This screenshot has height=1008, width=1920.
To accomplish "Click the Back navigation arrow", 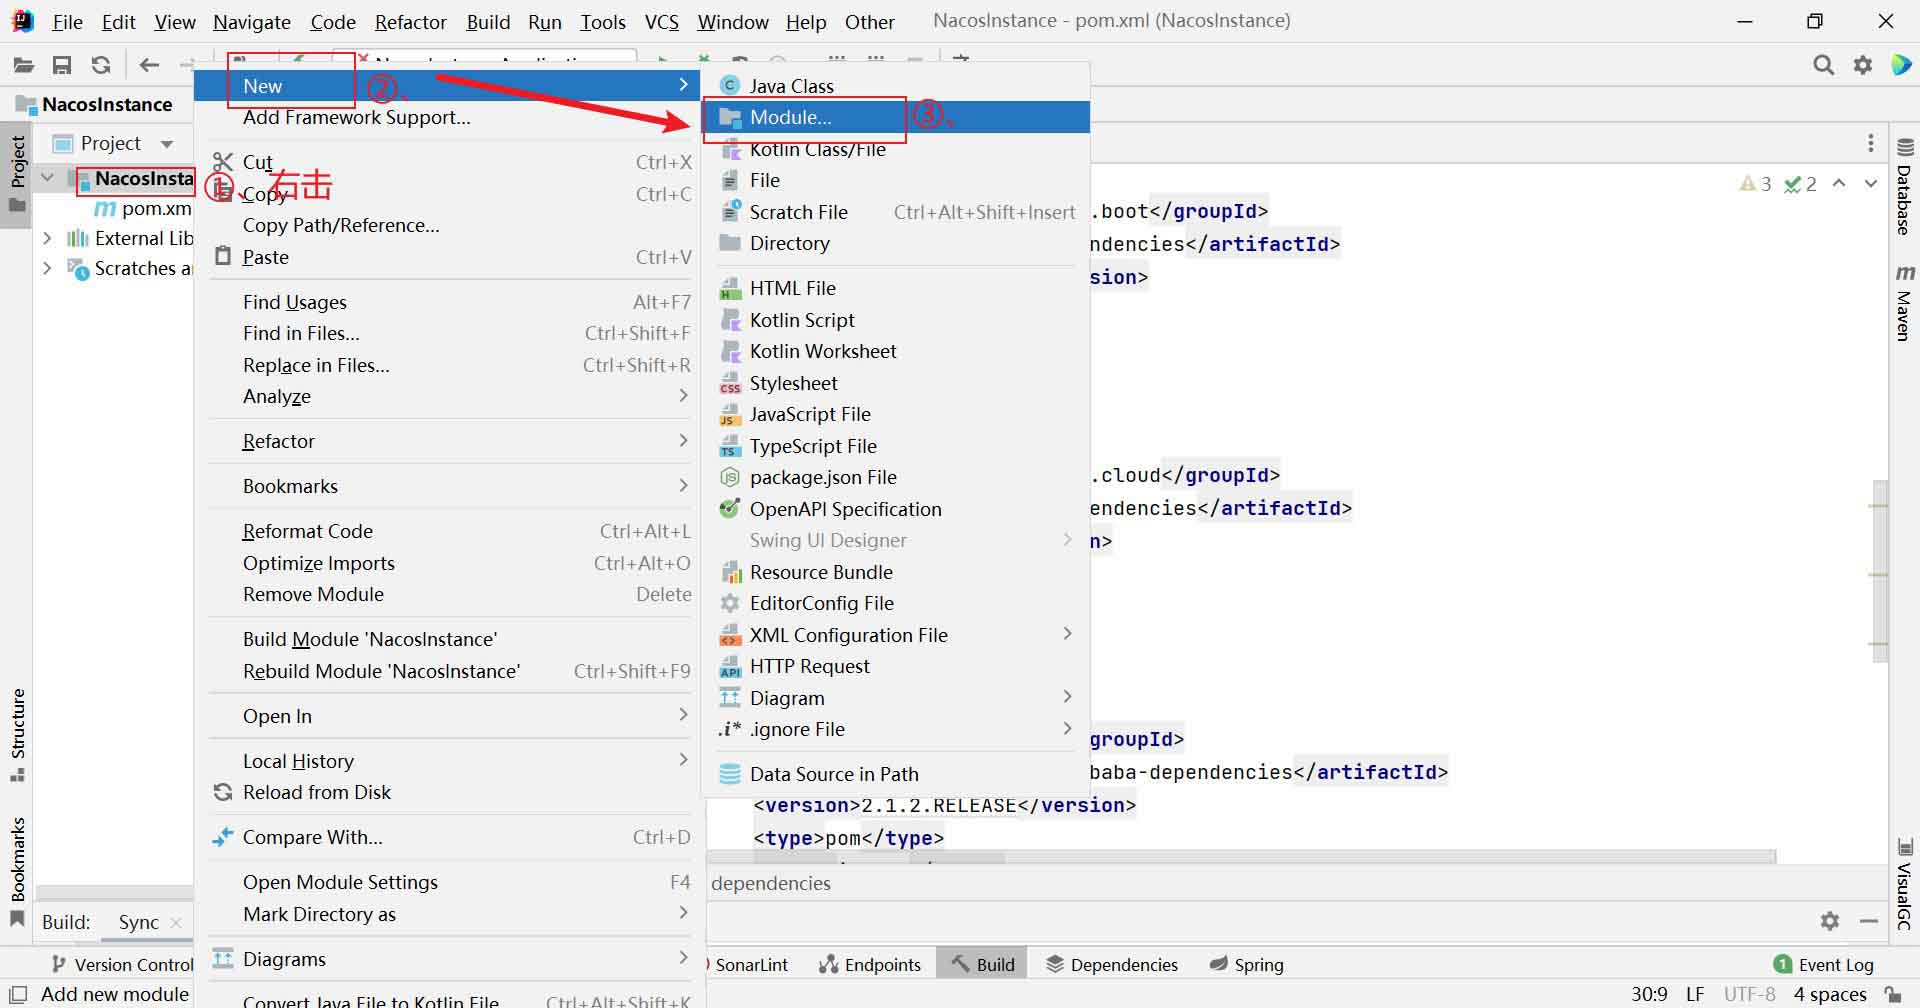I will 149,65.
